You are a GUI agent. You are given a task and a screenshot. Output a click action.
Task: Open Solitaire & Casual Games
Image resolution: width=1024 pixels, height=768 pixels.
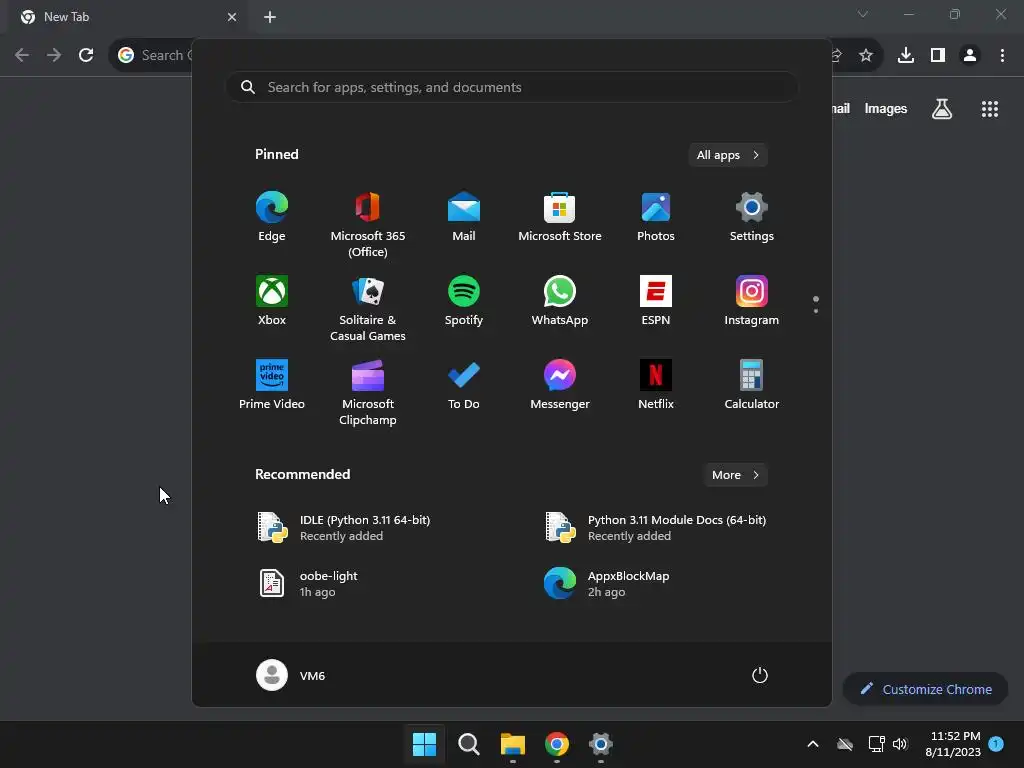(x=368, y=309)
